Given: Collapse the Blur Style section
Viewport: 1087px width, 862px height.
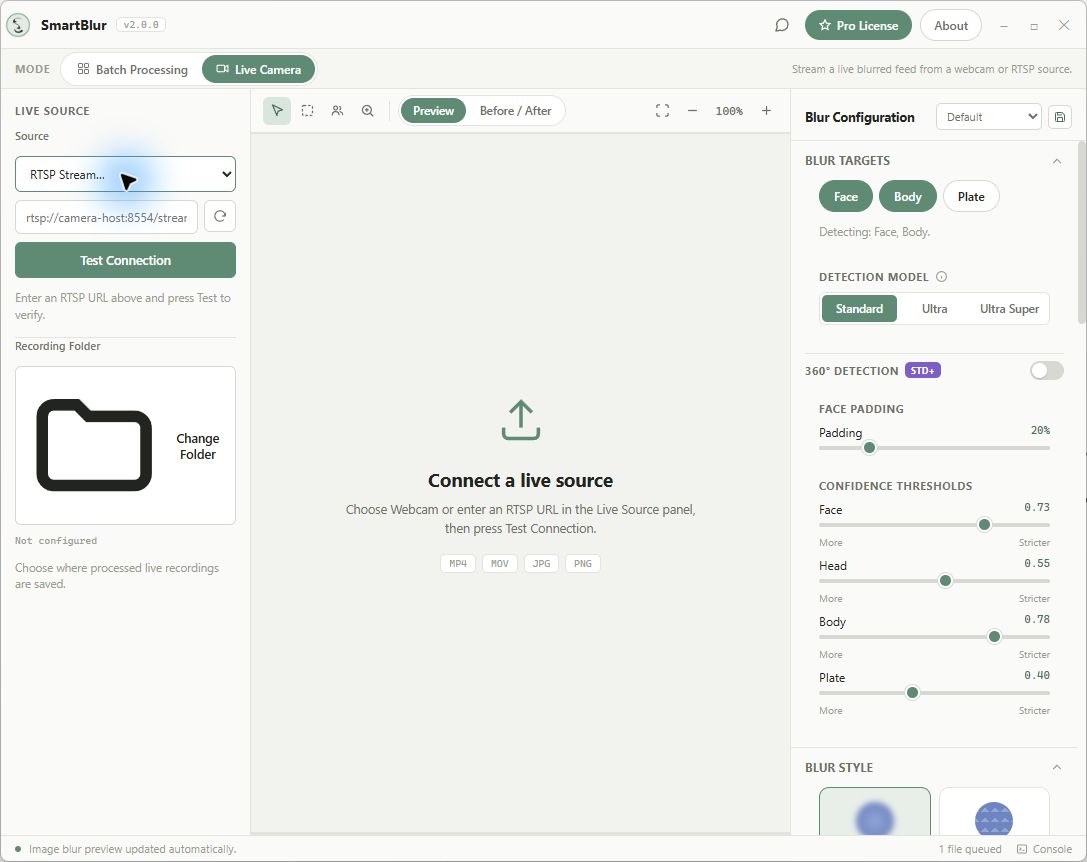Looking at the screenshot, I should coord(1056,768).
